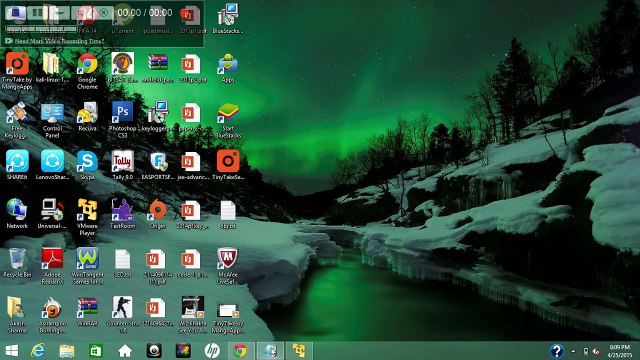Pause the TinyTake recording
The height and width of the screenshot is (360, 640).
(37, 13)
